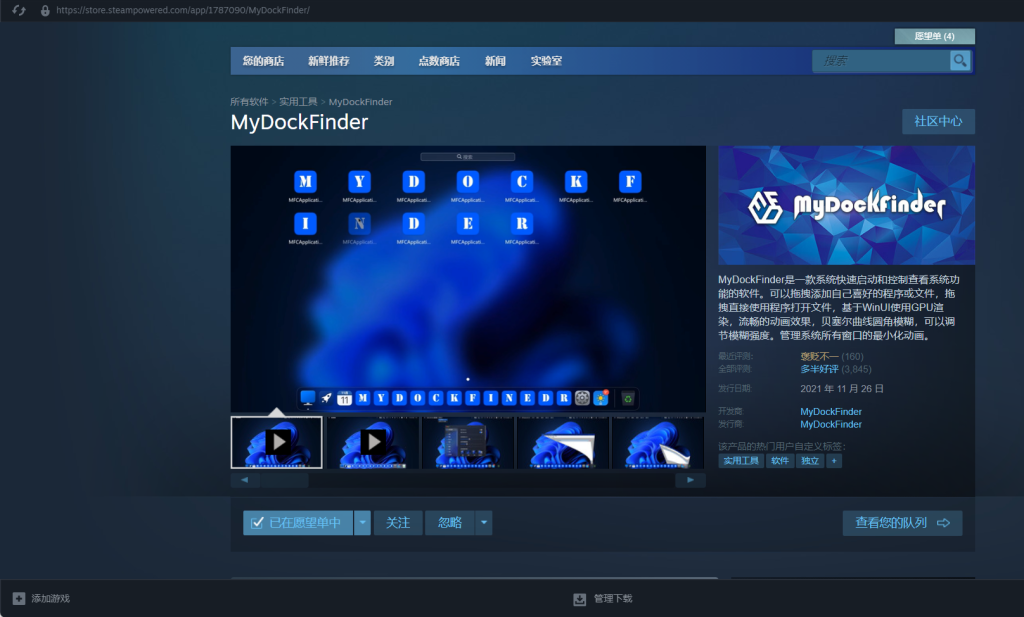Switch to the 点数商店 section
Screen dimensions: 1024x617
click(440, 61)
